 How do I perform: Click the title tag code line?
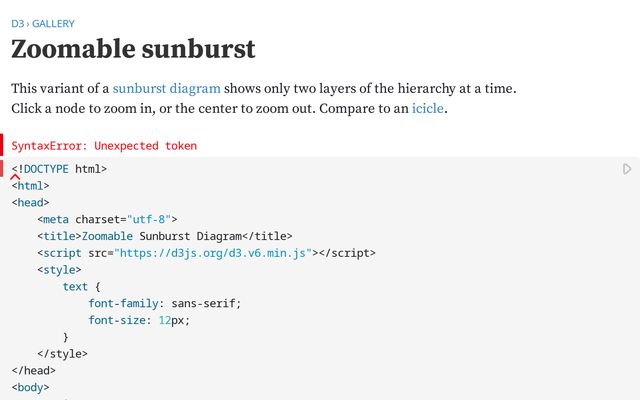tap(170, 236)
